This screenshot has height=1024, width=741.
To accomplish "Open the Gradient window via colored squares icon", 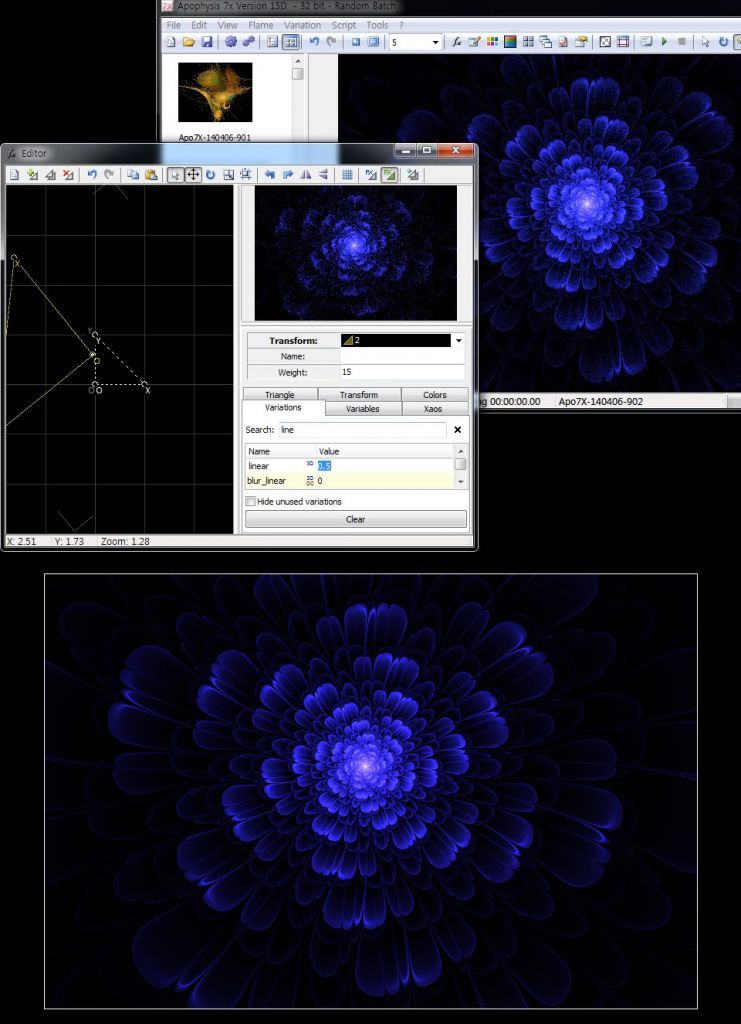I will pyautogui.click(x=492, y=42).
